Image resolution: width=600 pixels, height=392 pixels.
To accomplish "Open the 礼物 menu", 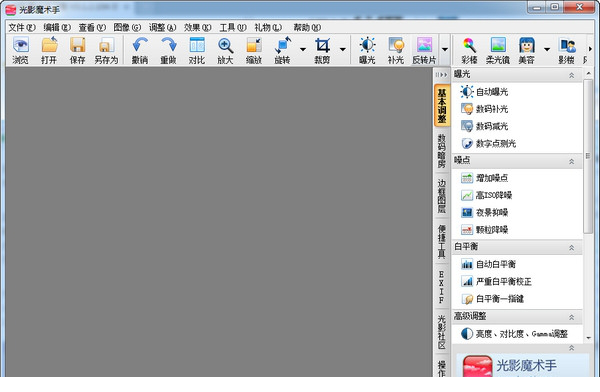I will pyautogui.click(x=268, y=28).
